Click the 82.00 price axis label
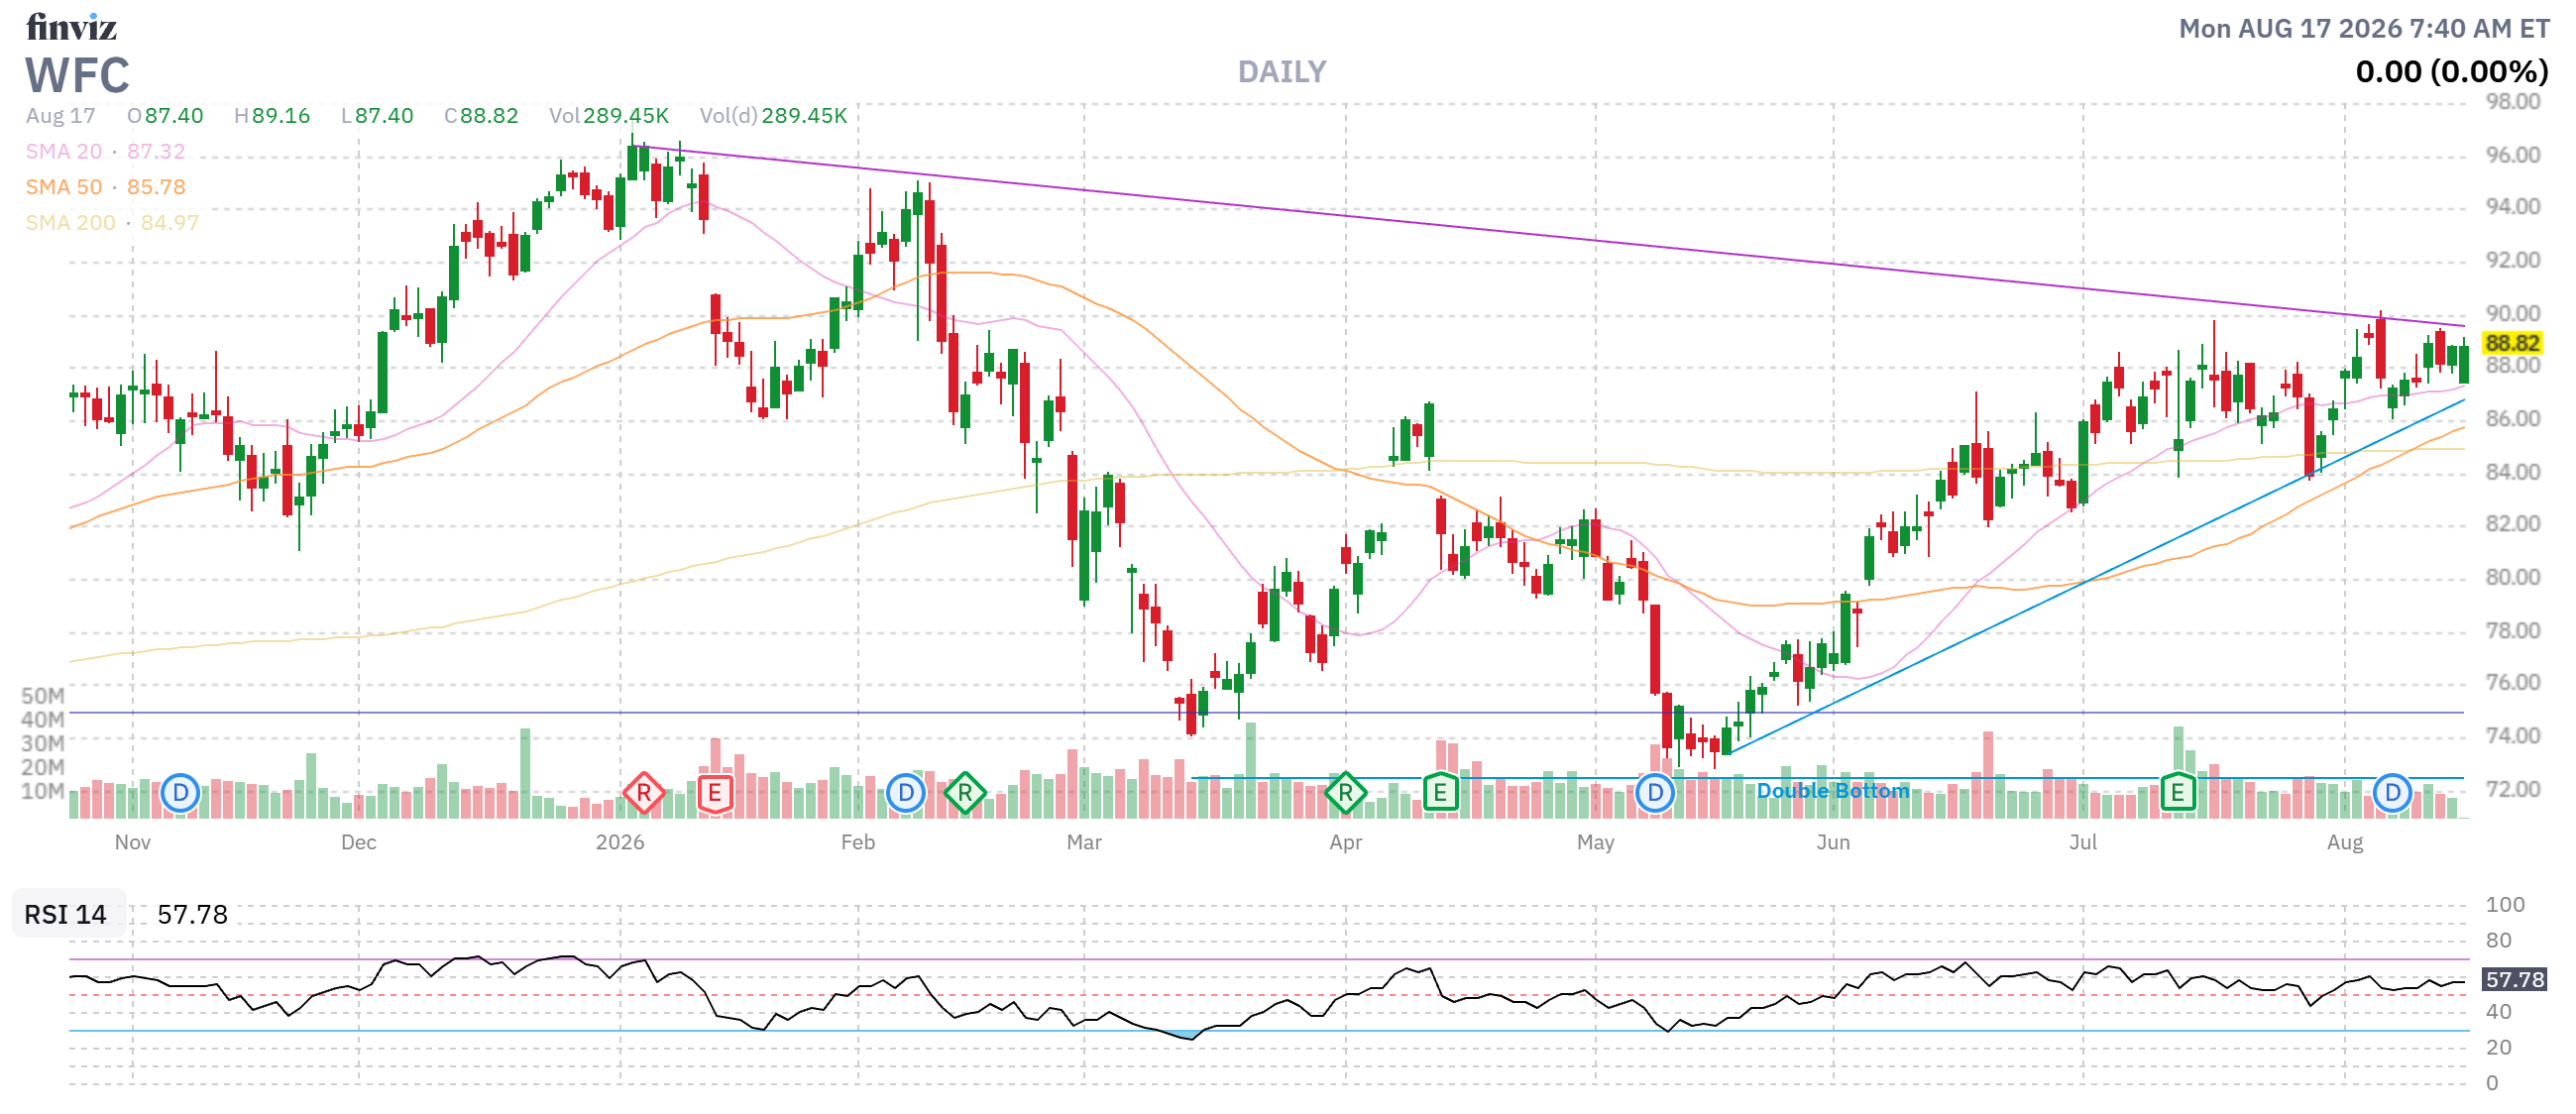Image resolution: width=2576 pixels, height=1114 pixels. tap(2512, 523)
